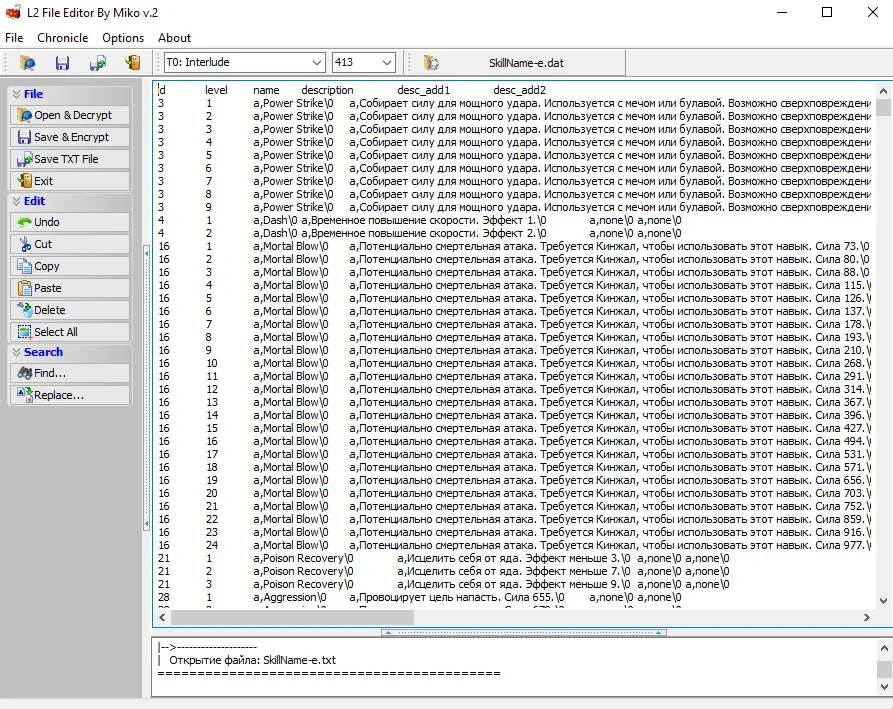The image size is (893, 709).
Task: Click the desc_add1 column header text
Action: tap(423, 90)
